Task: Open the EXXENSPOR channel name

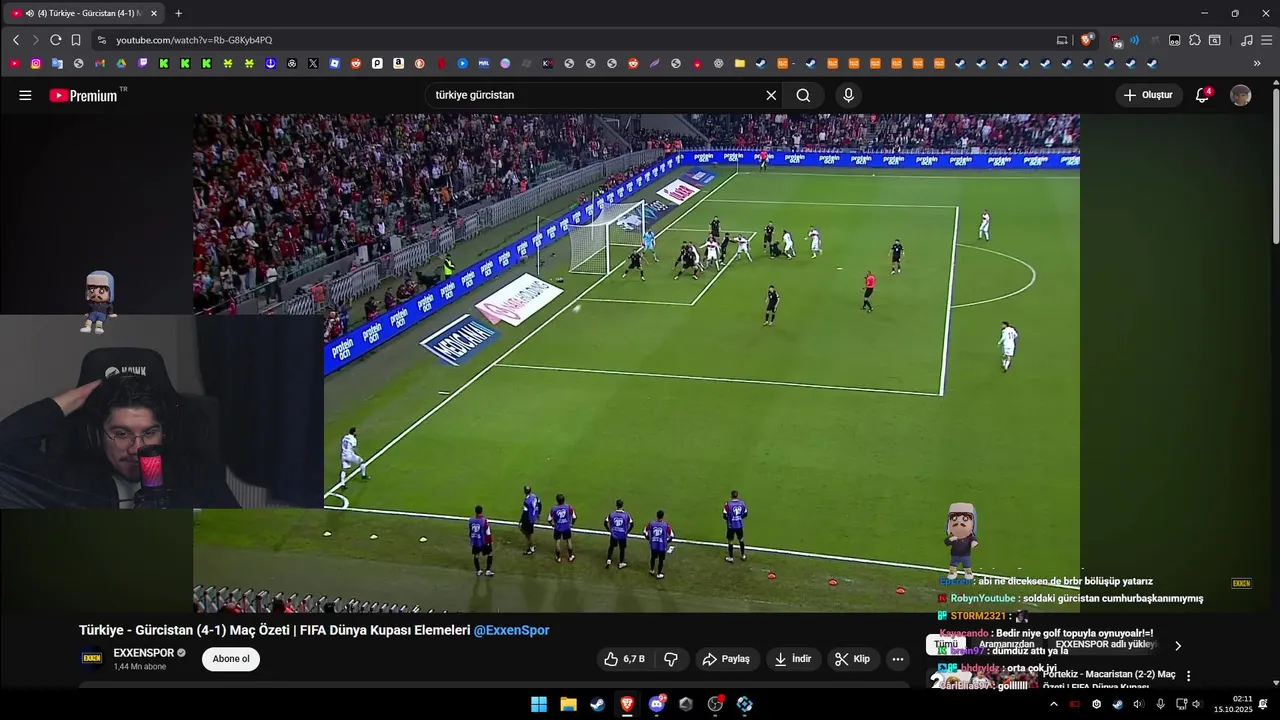Action: point(144,653)
